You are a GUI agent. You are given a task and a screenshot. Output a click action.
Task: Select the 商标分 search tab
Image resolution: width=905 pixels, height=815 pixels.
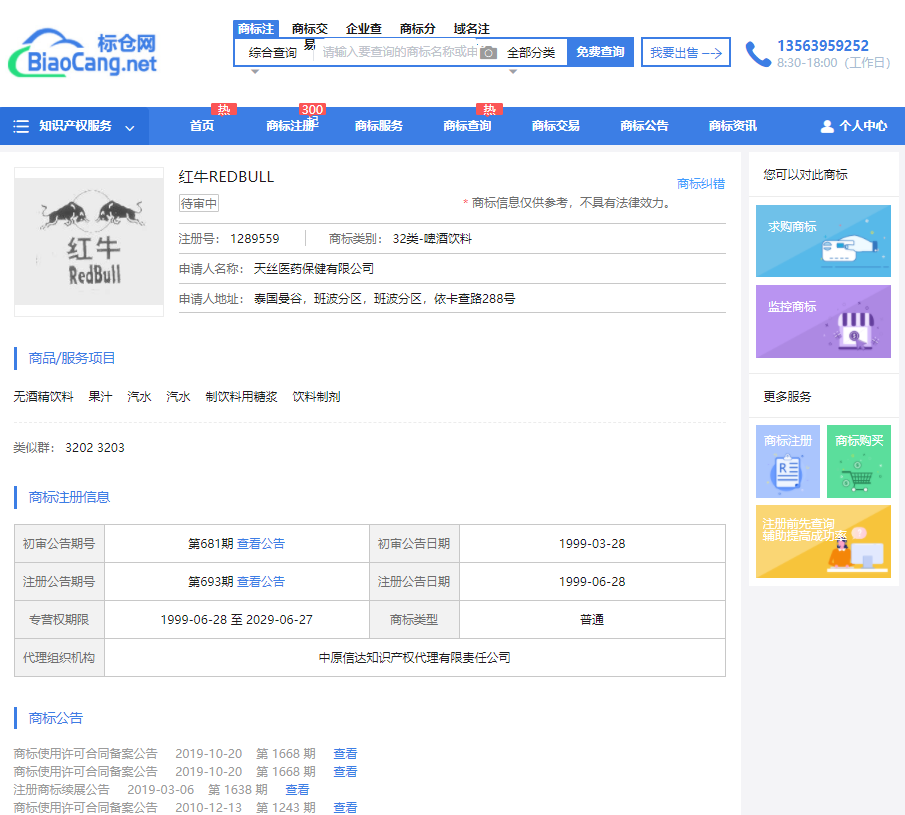pos(417,29)
